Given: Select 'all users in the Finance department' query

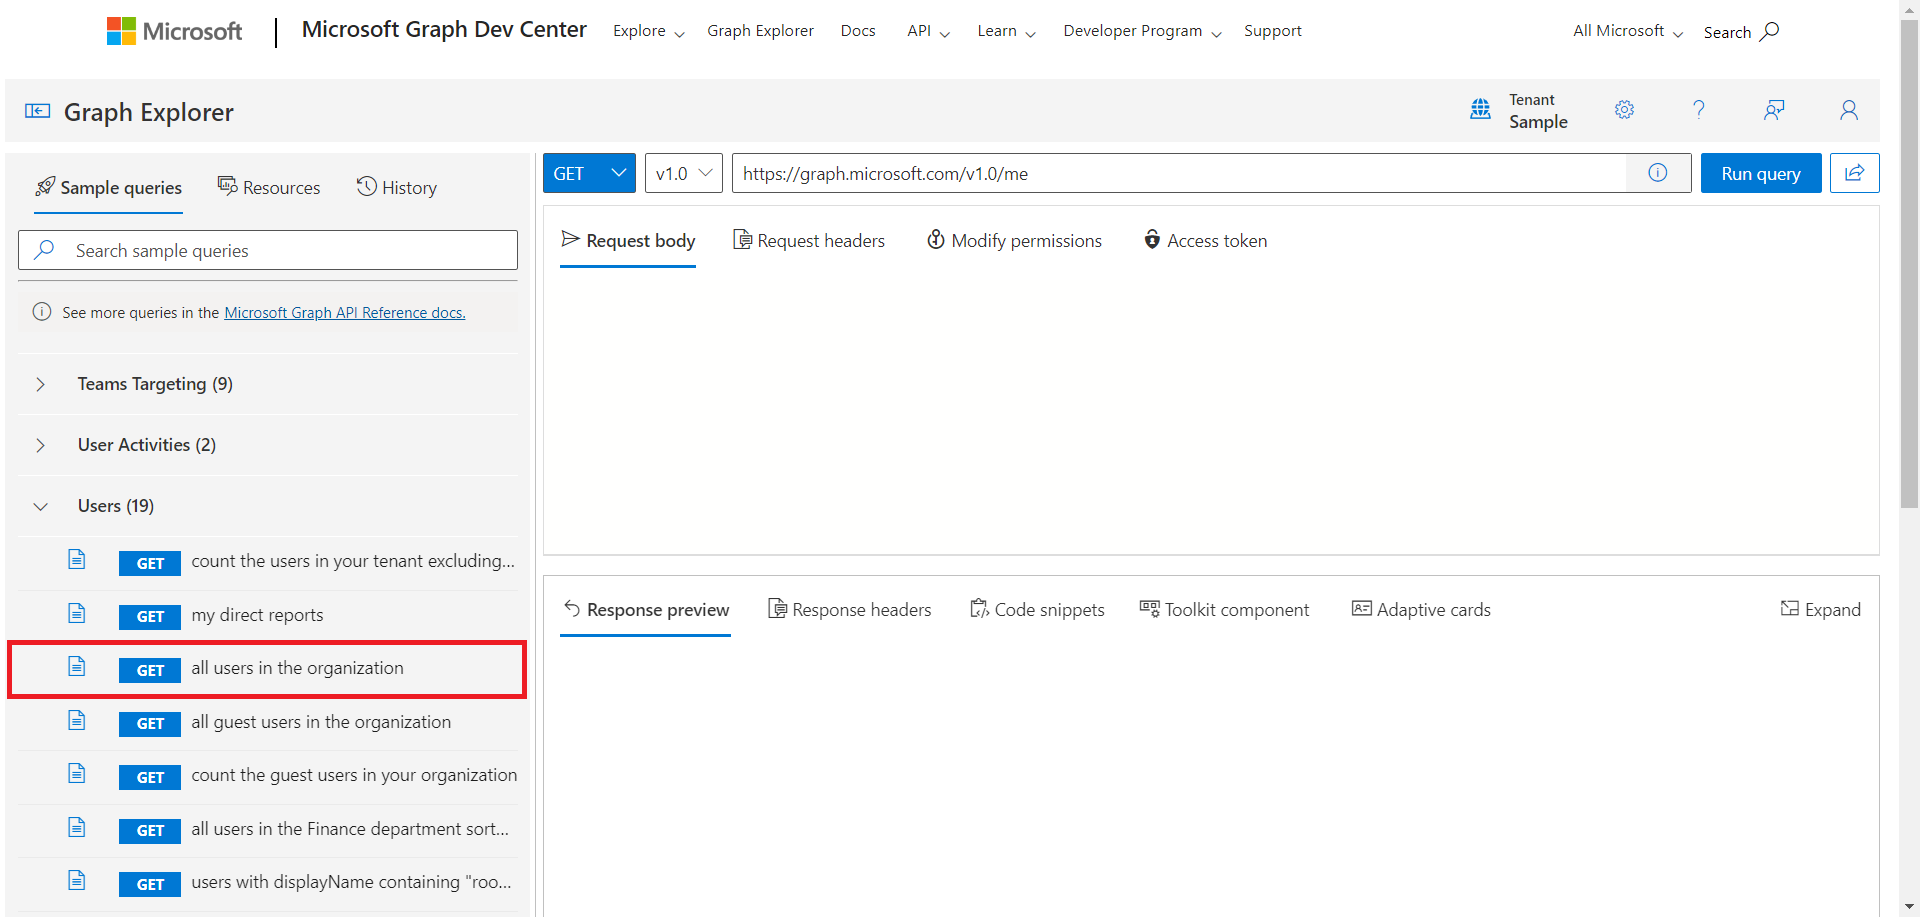Looking at the screenshot, I should click(268, 830).
